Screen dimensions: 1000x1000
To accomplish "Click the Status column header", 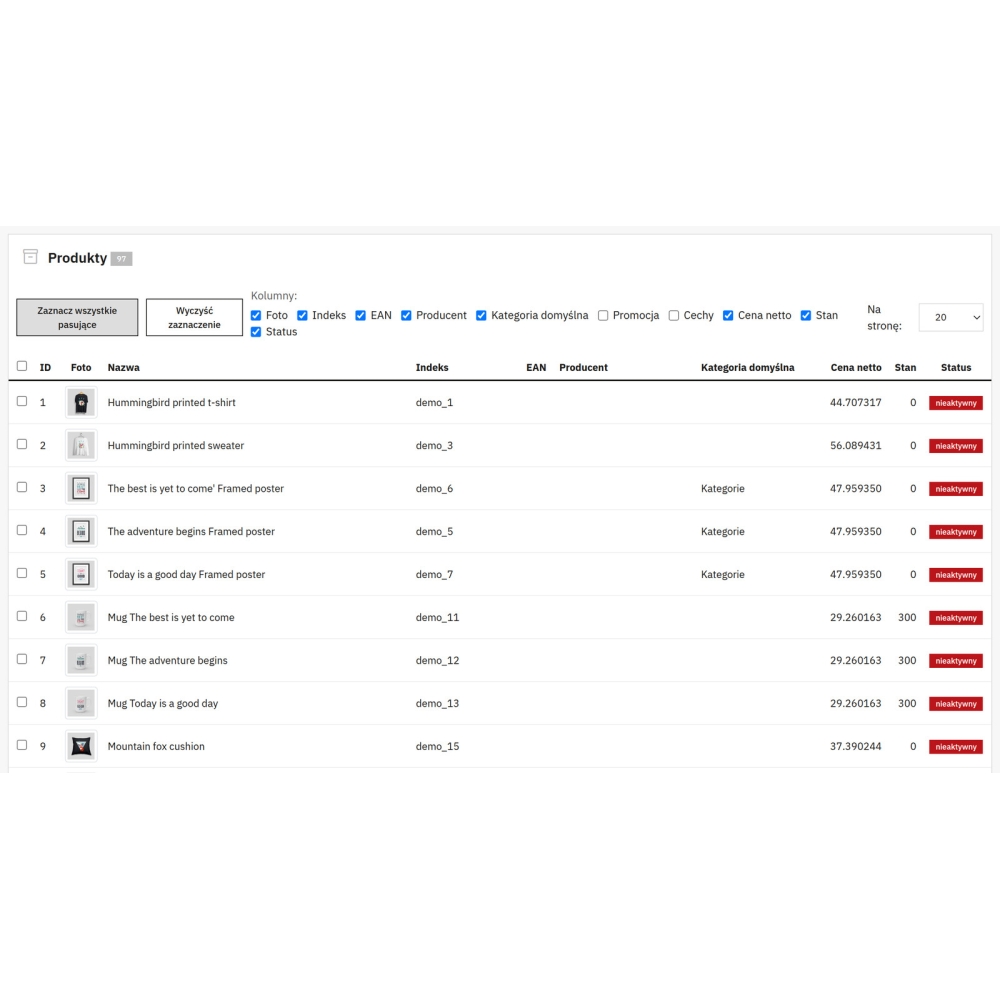I will (955, 367).
